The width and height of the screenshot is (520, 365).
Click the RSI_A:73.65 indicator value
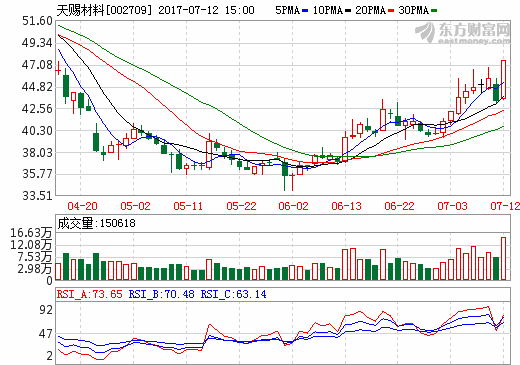[90, 294]
